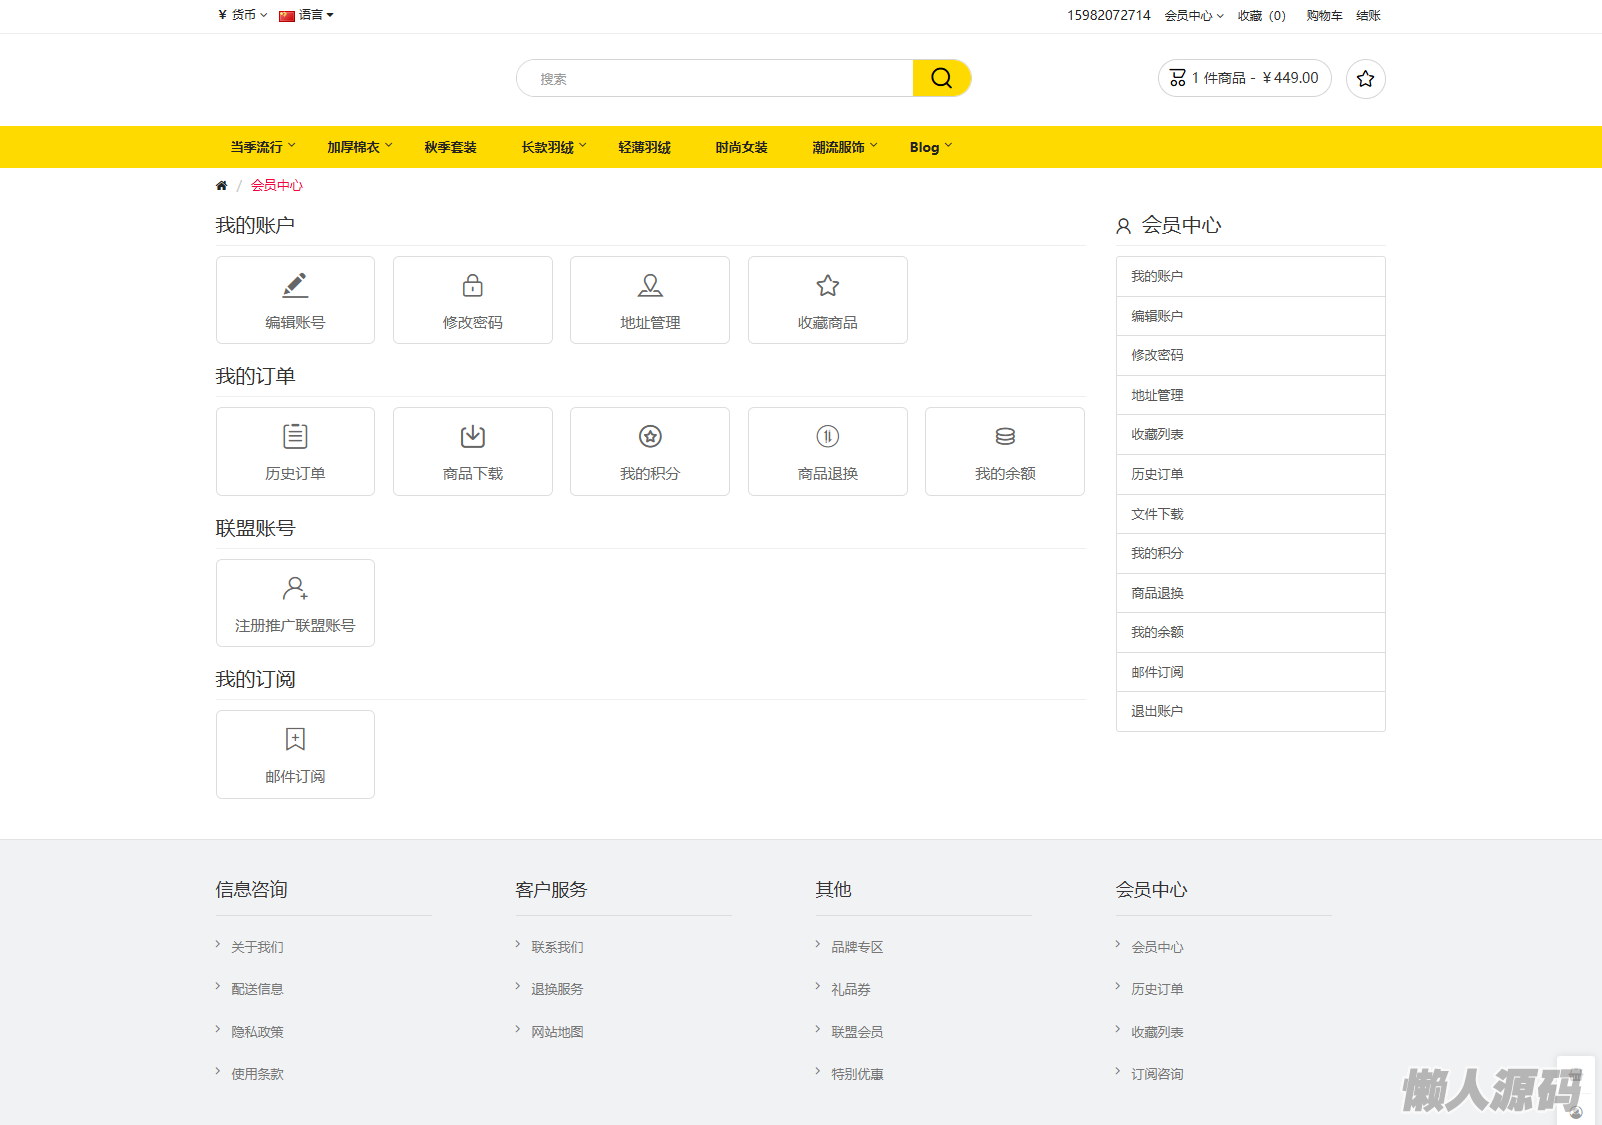Click into the search input field

click(x=715, y=79)
